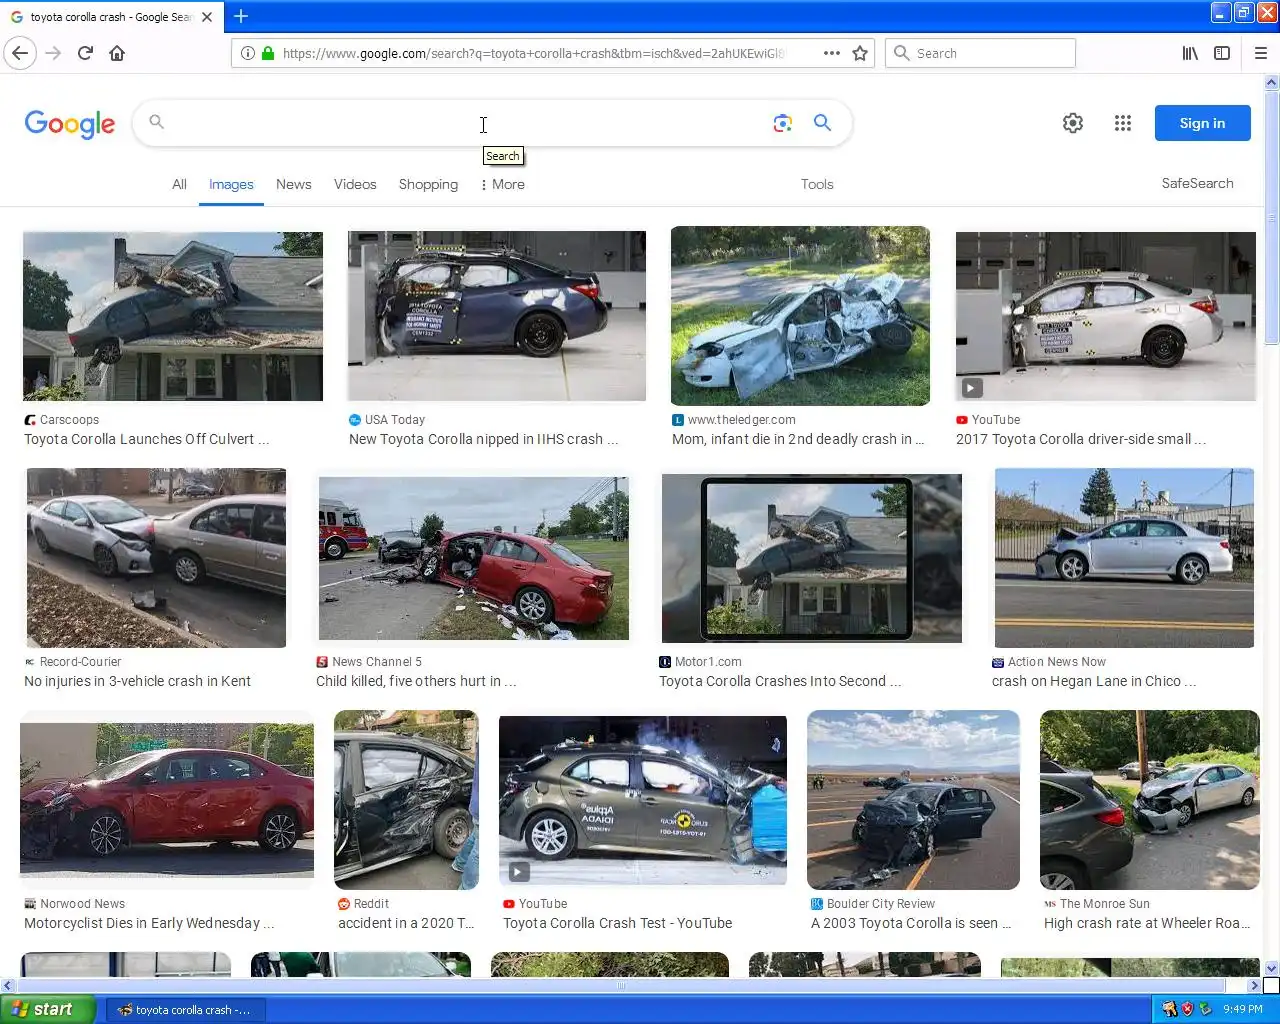Open the Shopping tab
The width and height of the screenshot is (1280, 1024).
428,184
